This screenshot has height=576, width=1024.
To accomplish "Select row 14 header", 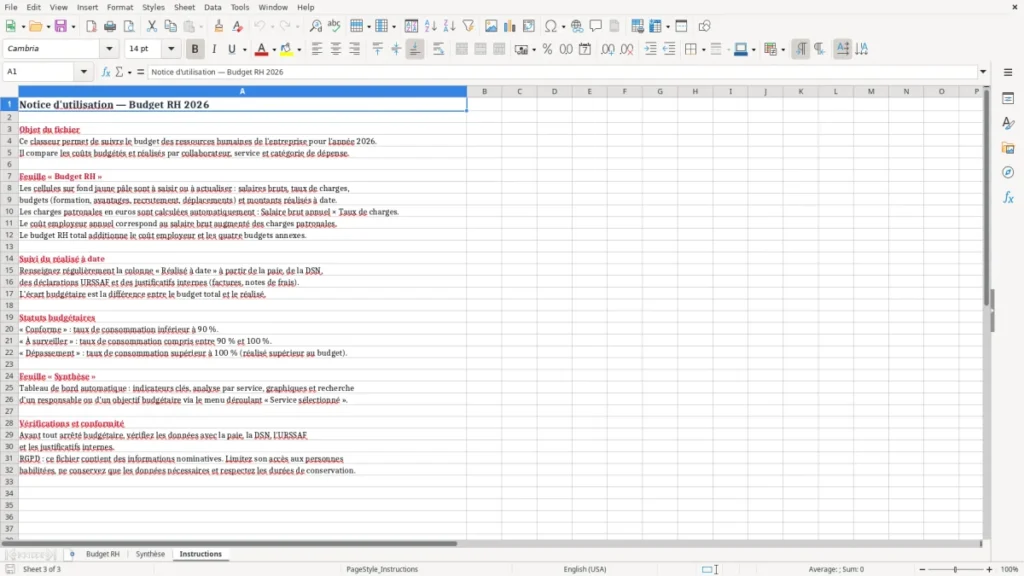I will 9,259.
